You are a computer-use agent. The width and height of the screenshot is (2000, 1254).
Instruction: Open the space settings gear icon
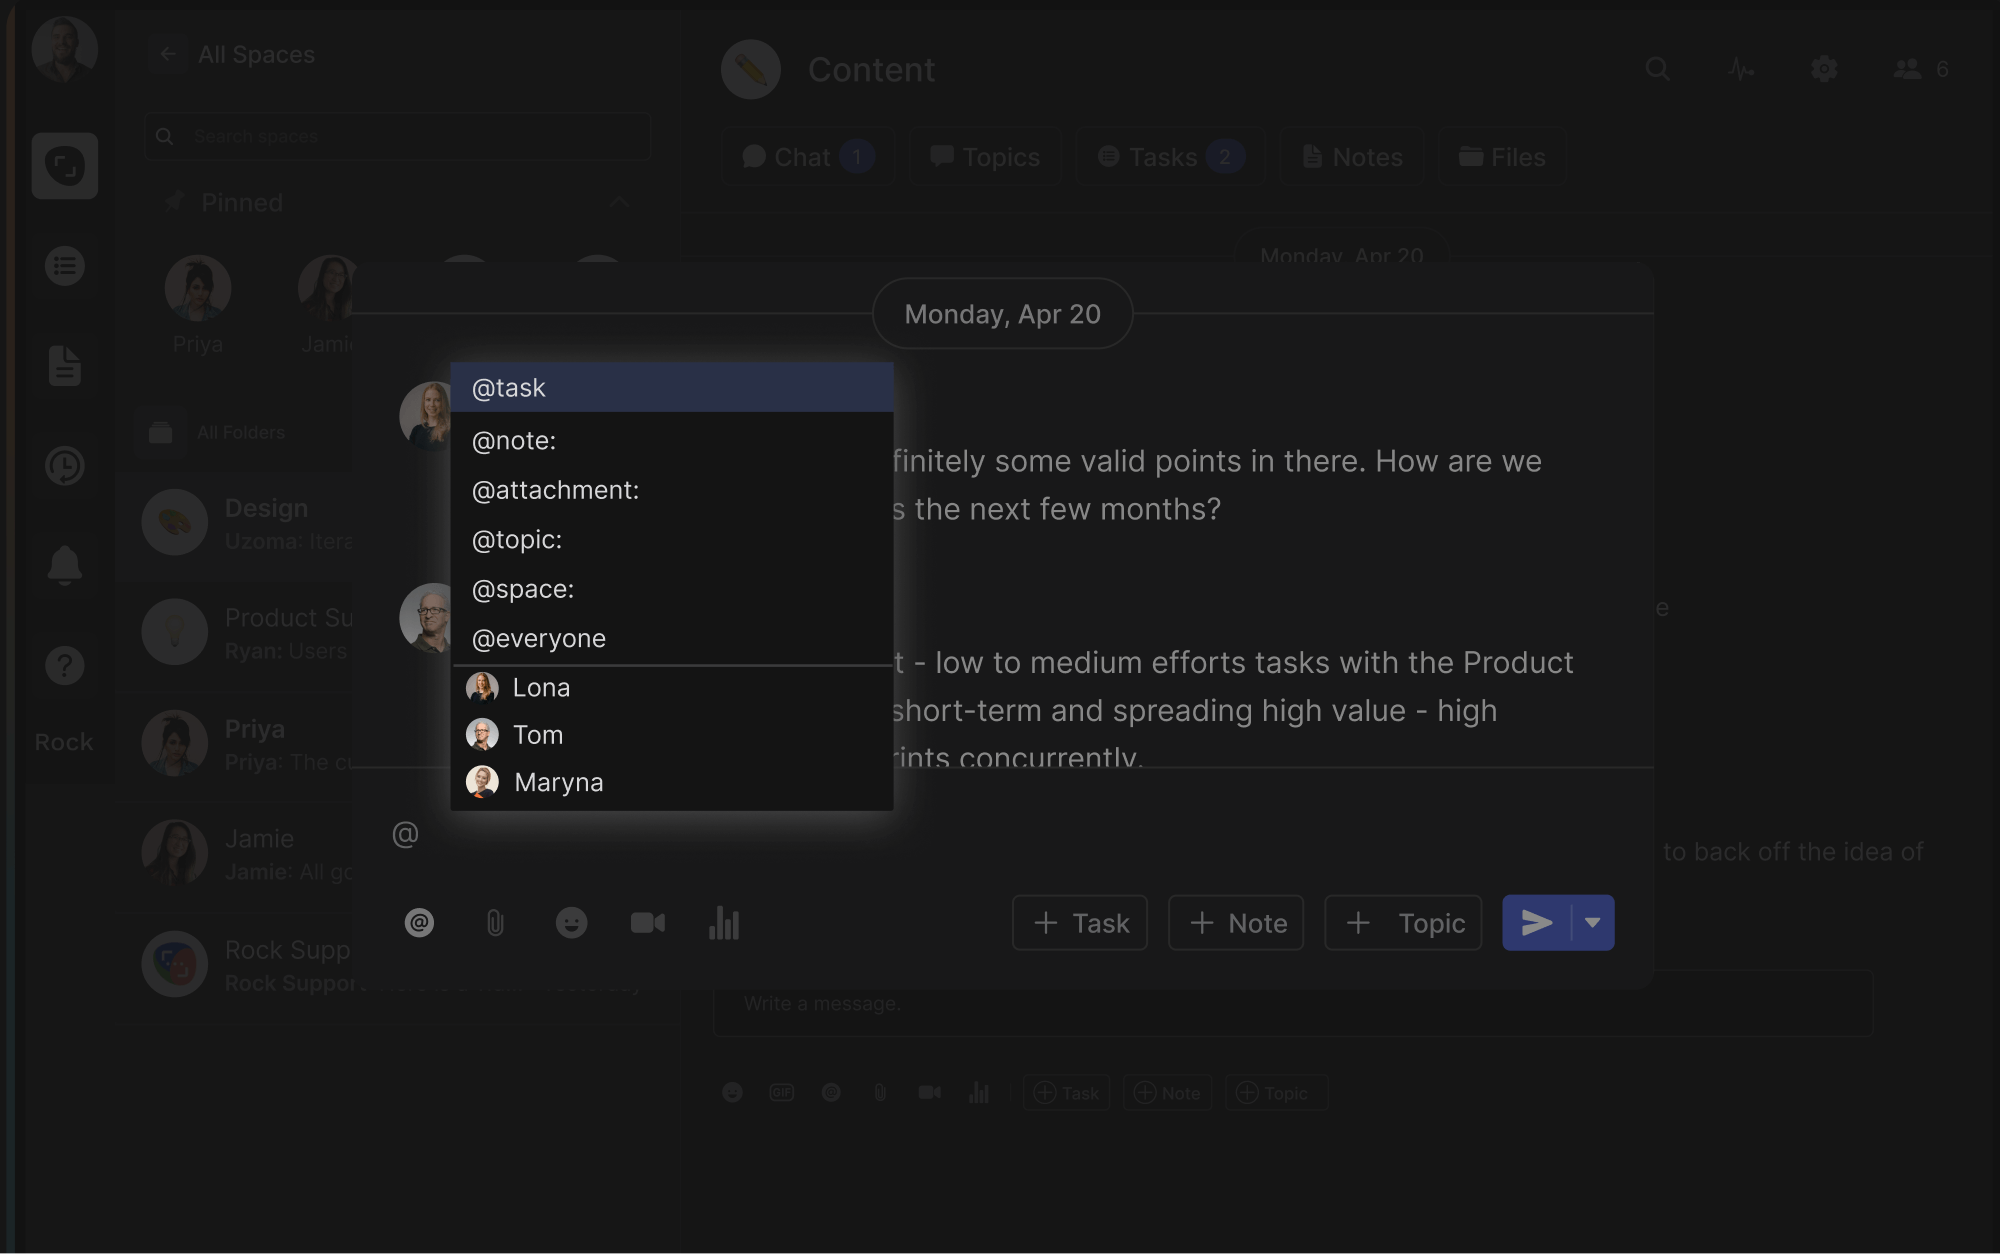pyautogui.click(x=1824, y=69)
